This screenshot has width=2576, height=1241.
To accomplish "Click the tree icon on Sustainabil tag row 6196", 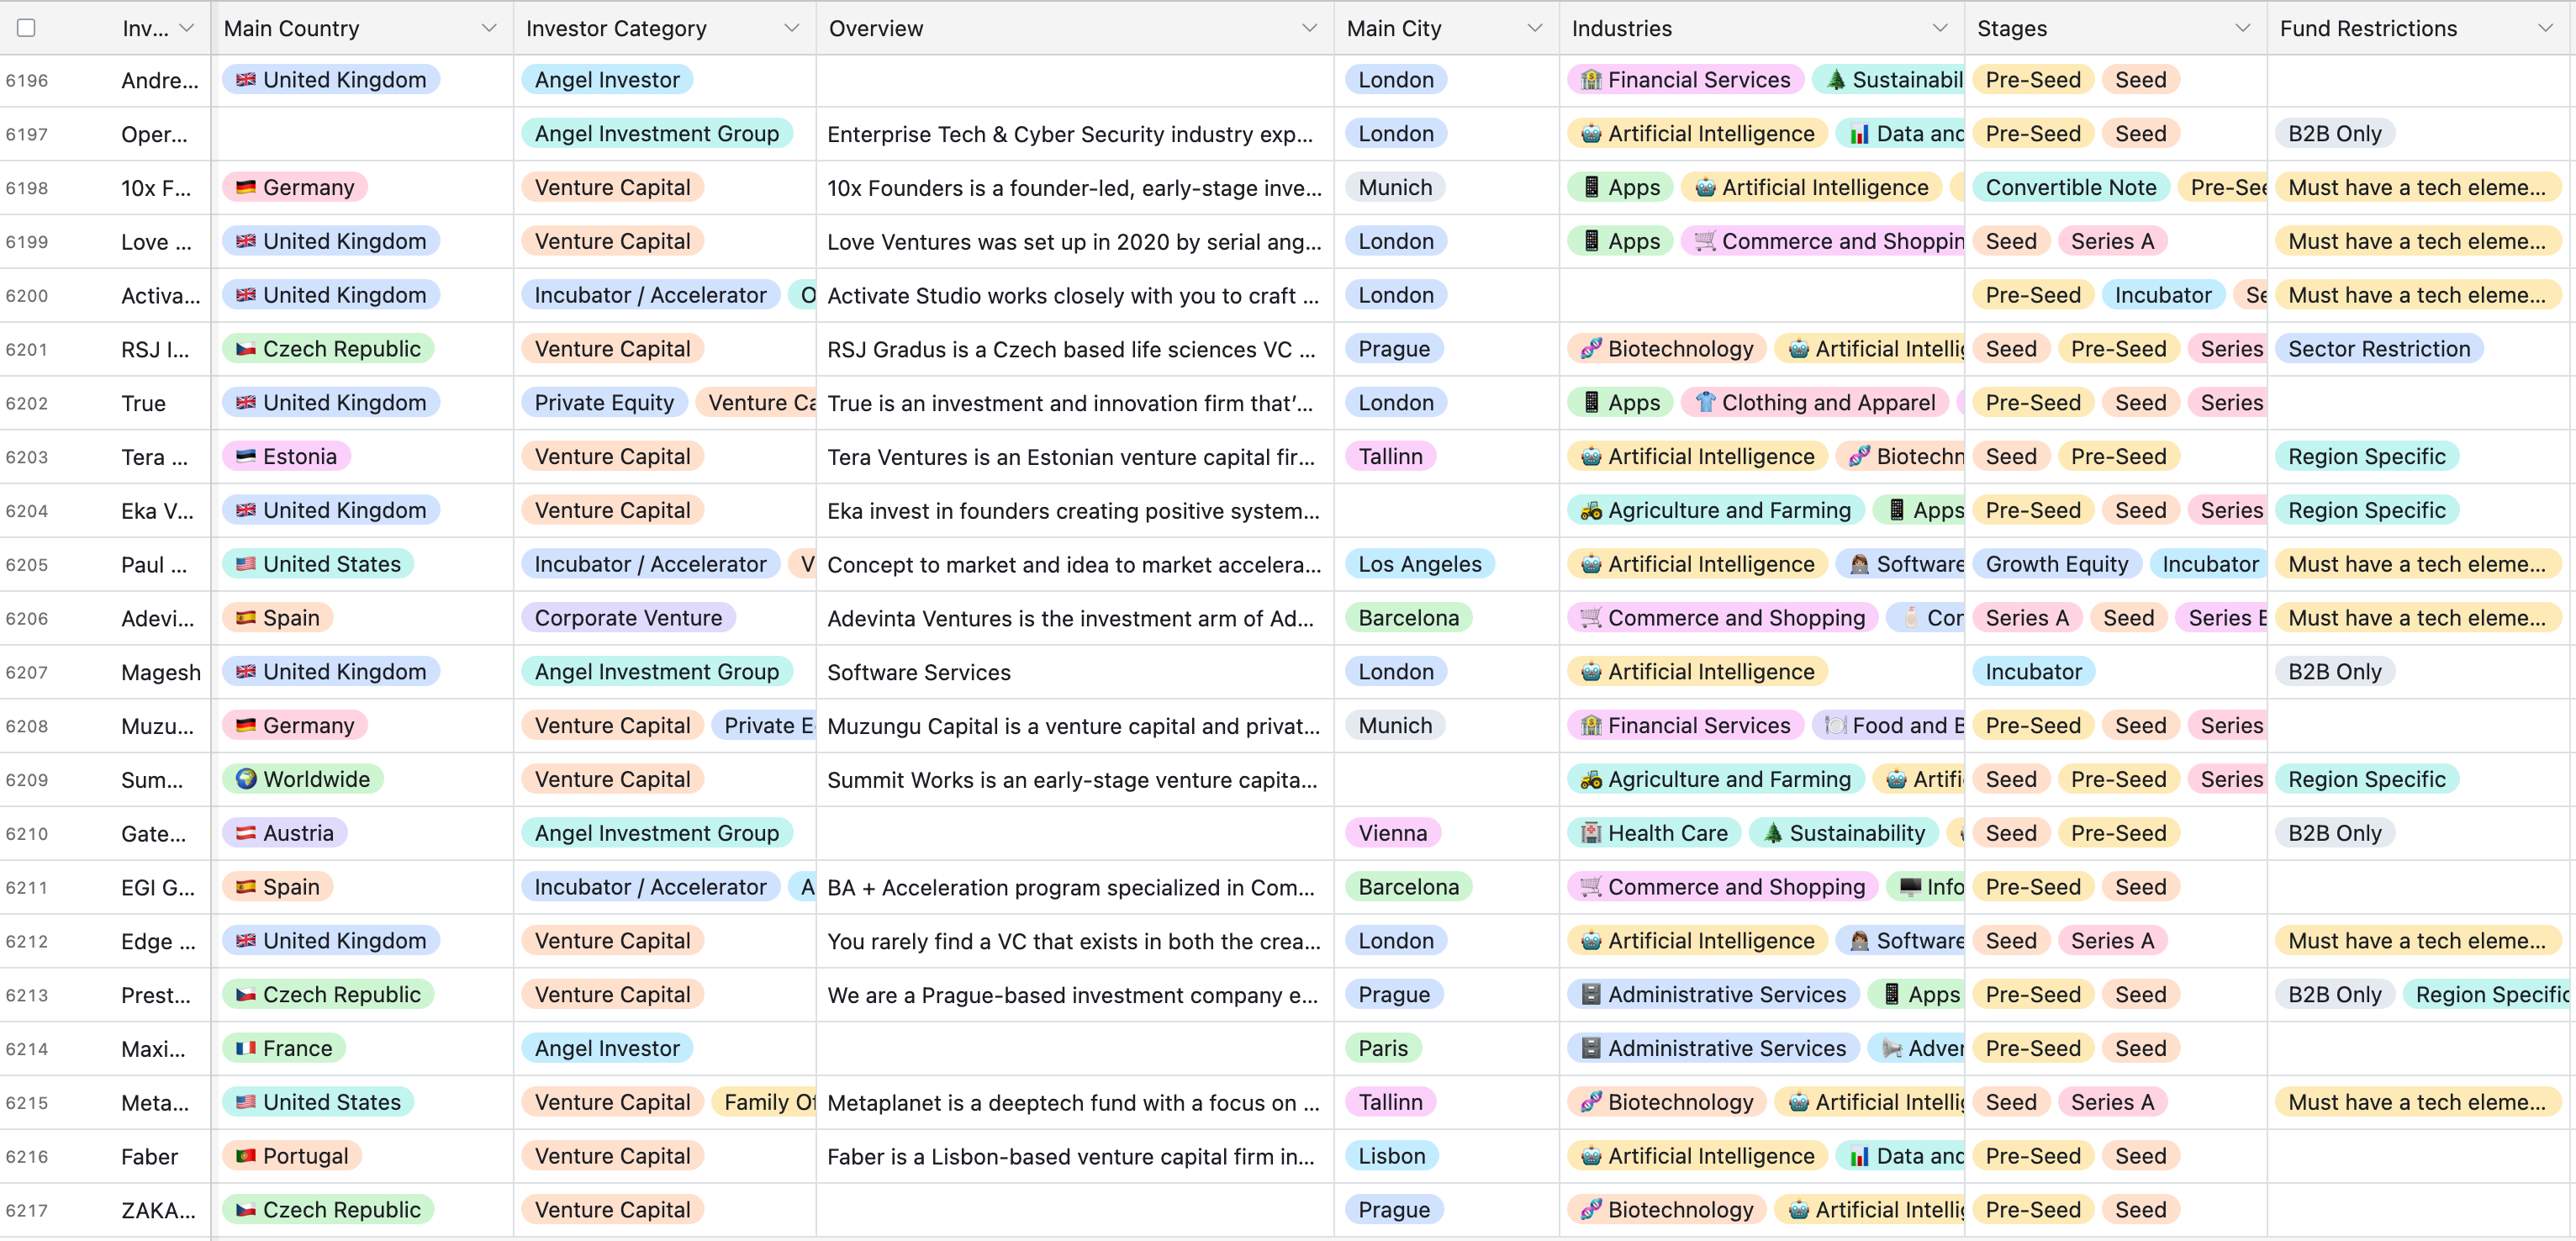I will tap(1836, 80).
